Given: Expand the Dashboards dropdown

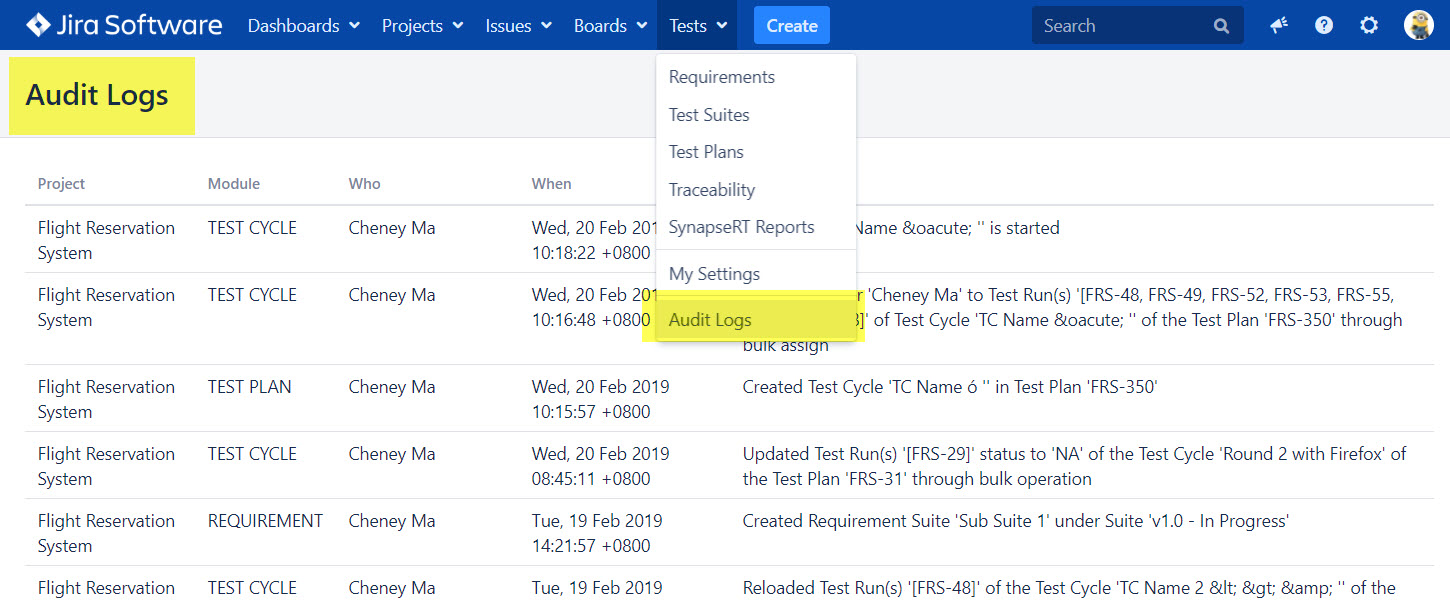Looking at the screenshot, I should [x=303, y=26].
